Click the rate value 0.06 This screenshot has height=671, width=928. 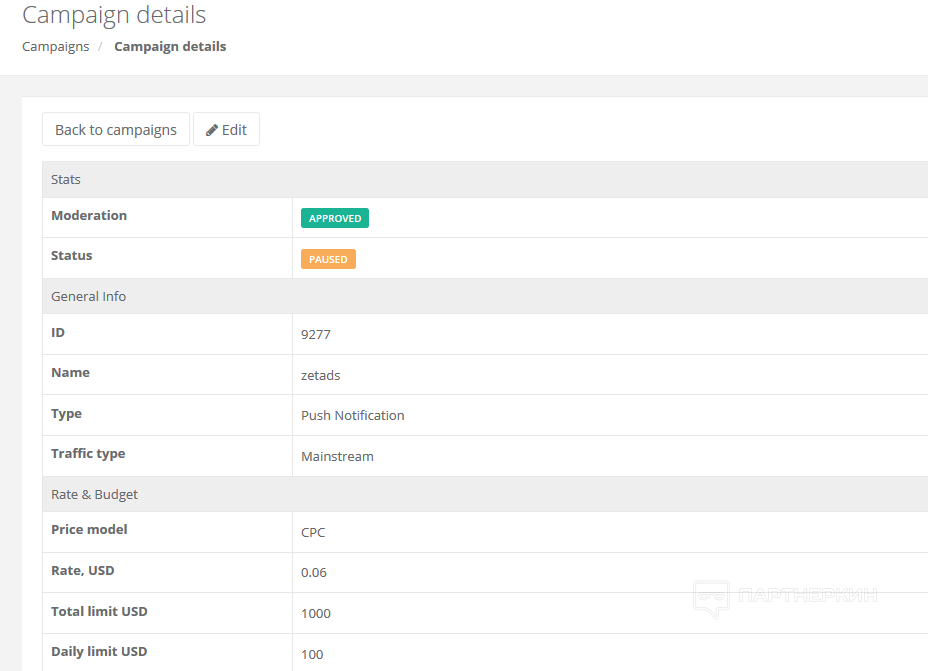click(314, 573)
